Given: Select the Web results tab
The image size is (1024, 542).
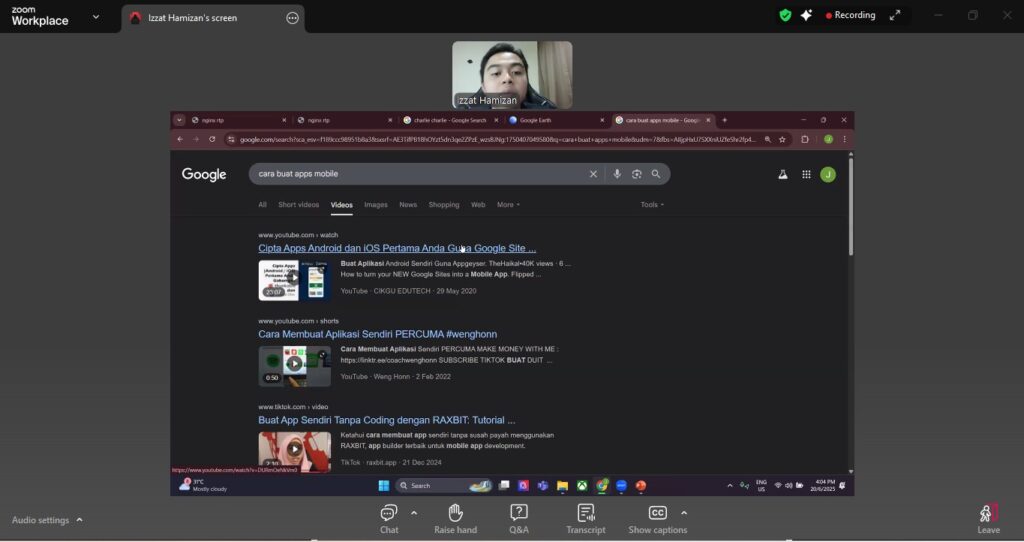Looking at the screenshot, I should 478,204.
